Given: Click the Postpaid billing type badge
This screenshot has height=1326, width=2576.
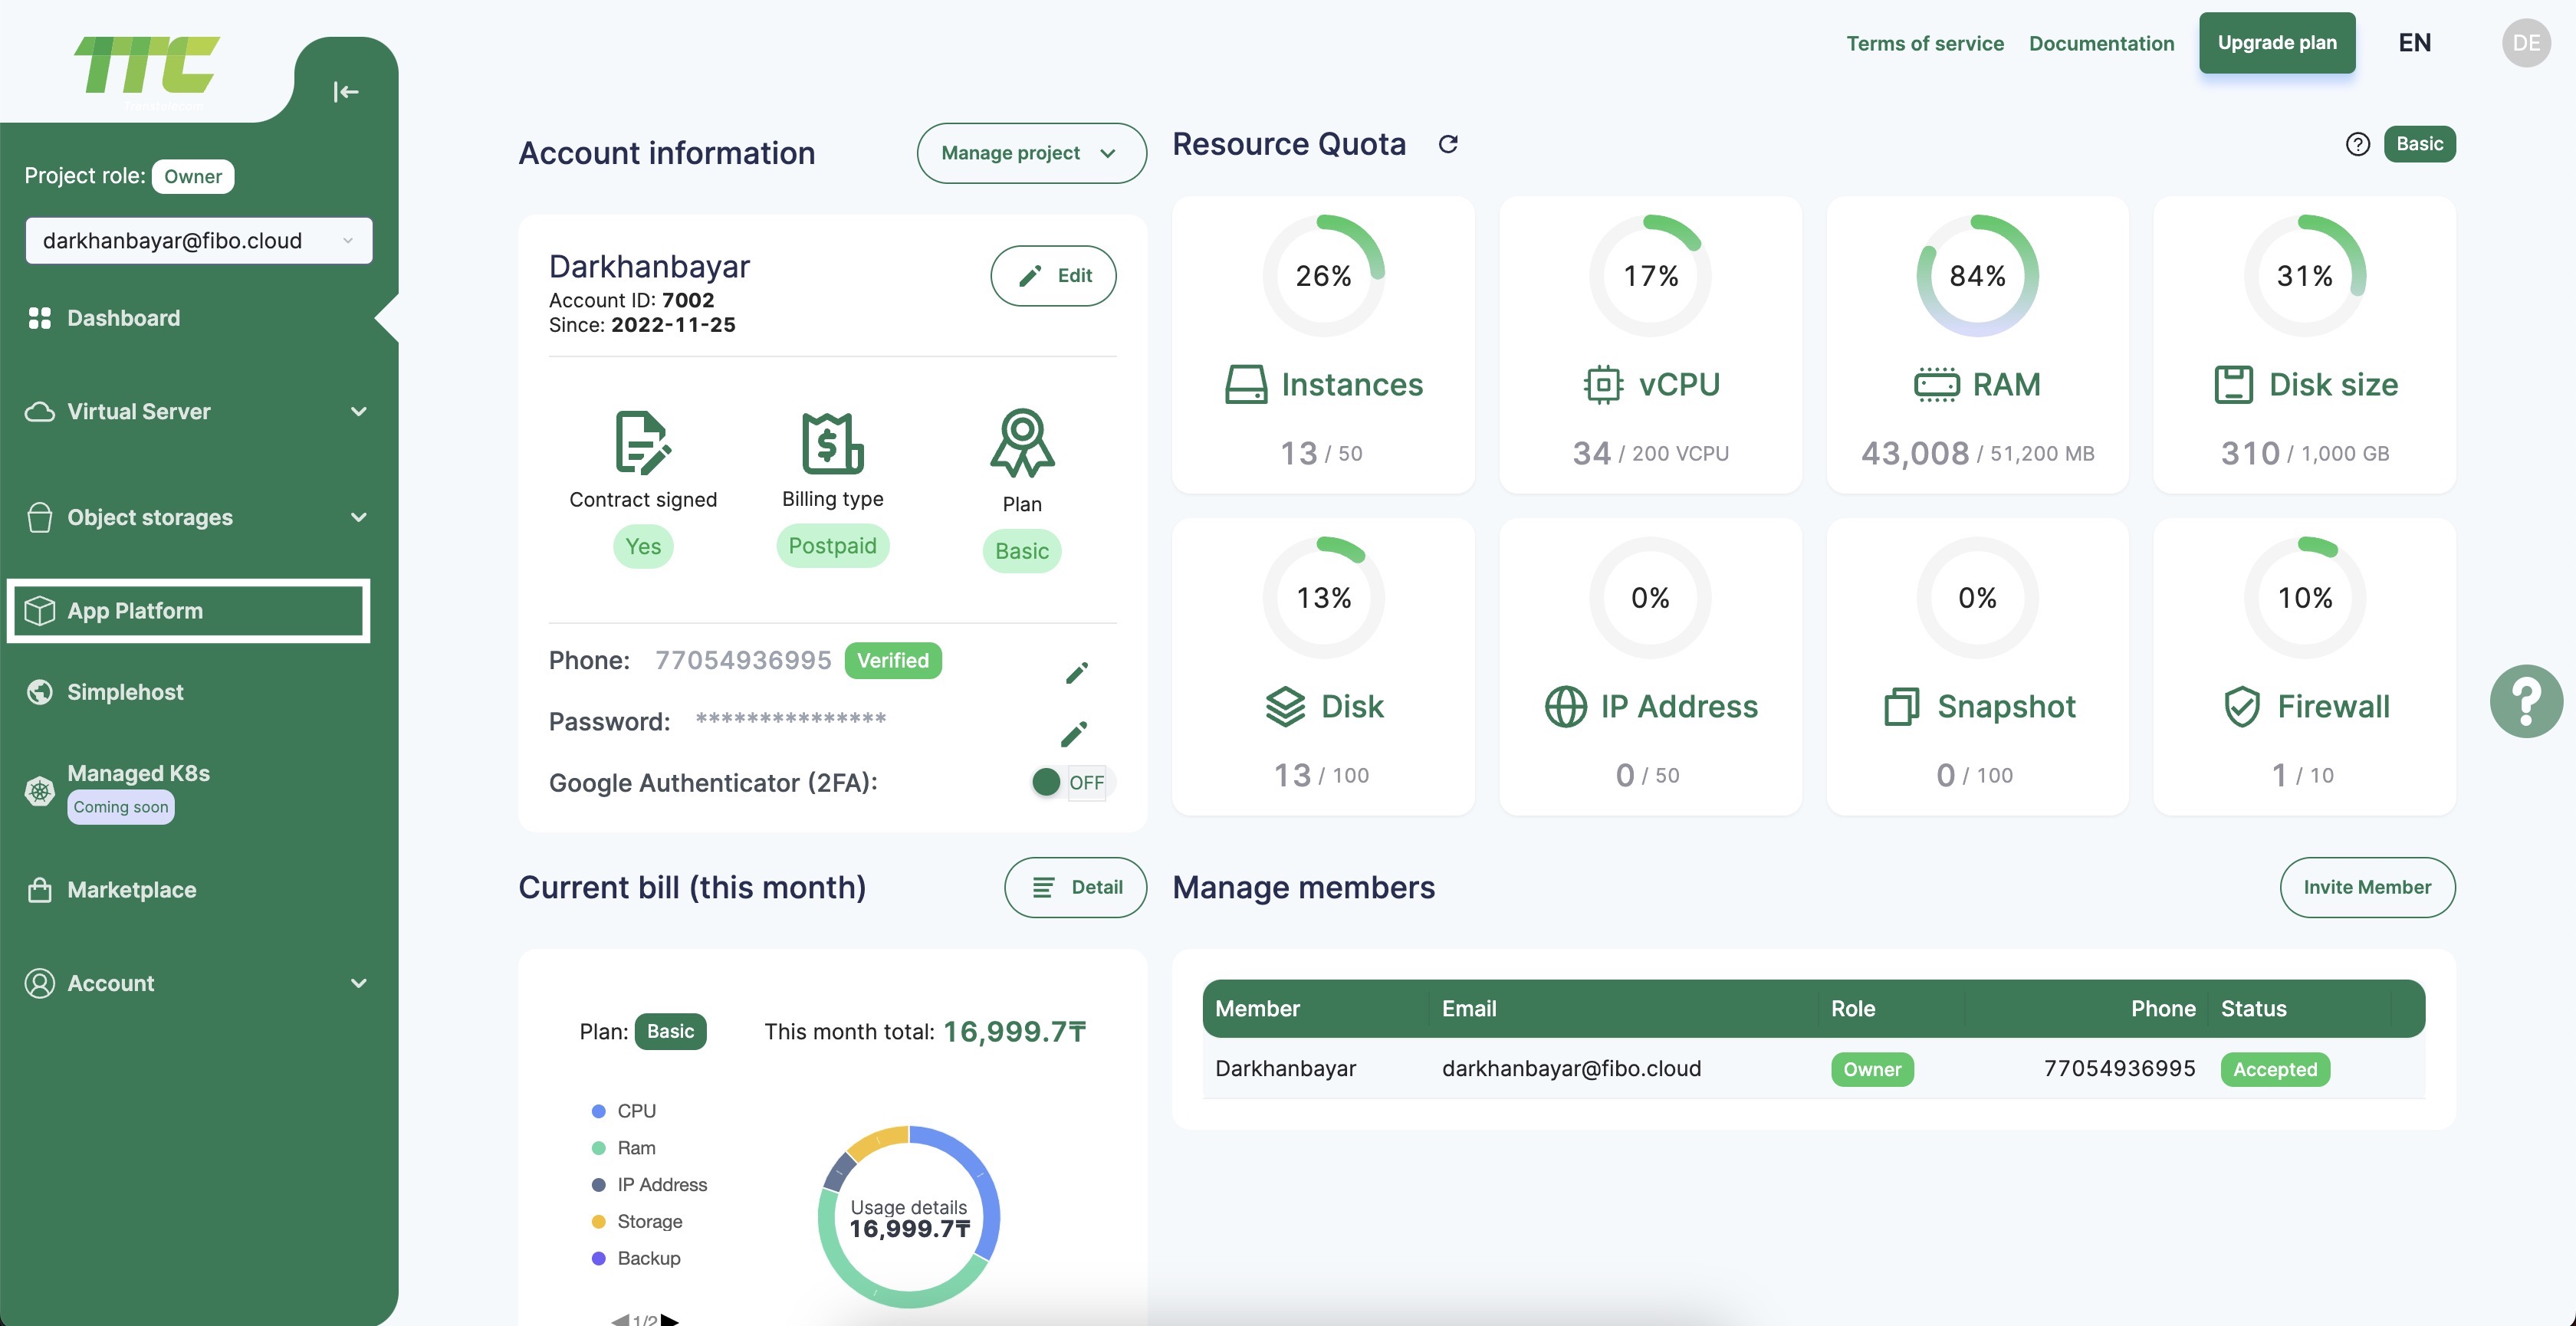Looking at the screenshot, I should (x=832, y=545).
